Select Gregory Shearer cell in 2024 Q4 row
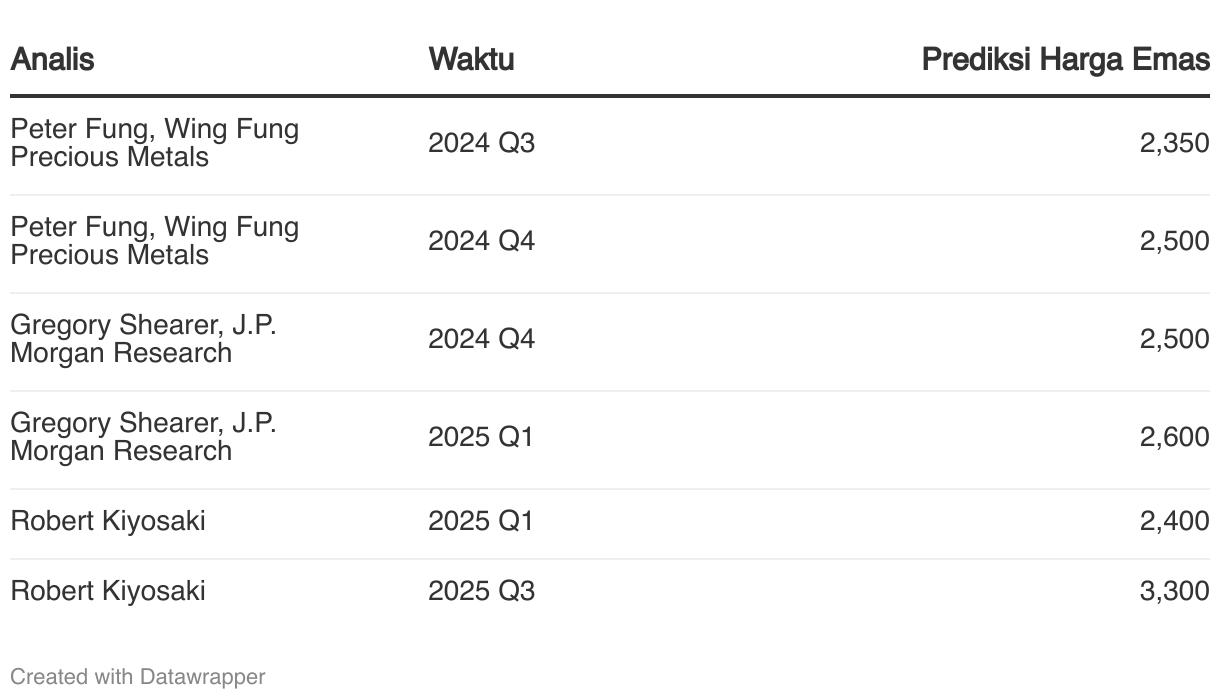Image resolution: width=1220 pixels, height=700 pixels. (144, 339)
